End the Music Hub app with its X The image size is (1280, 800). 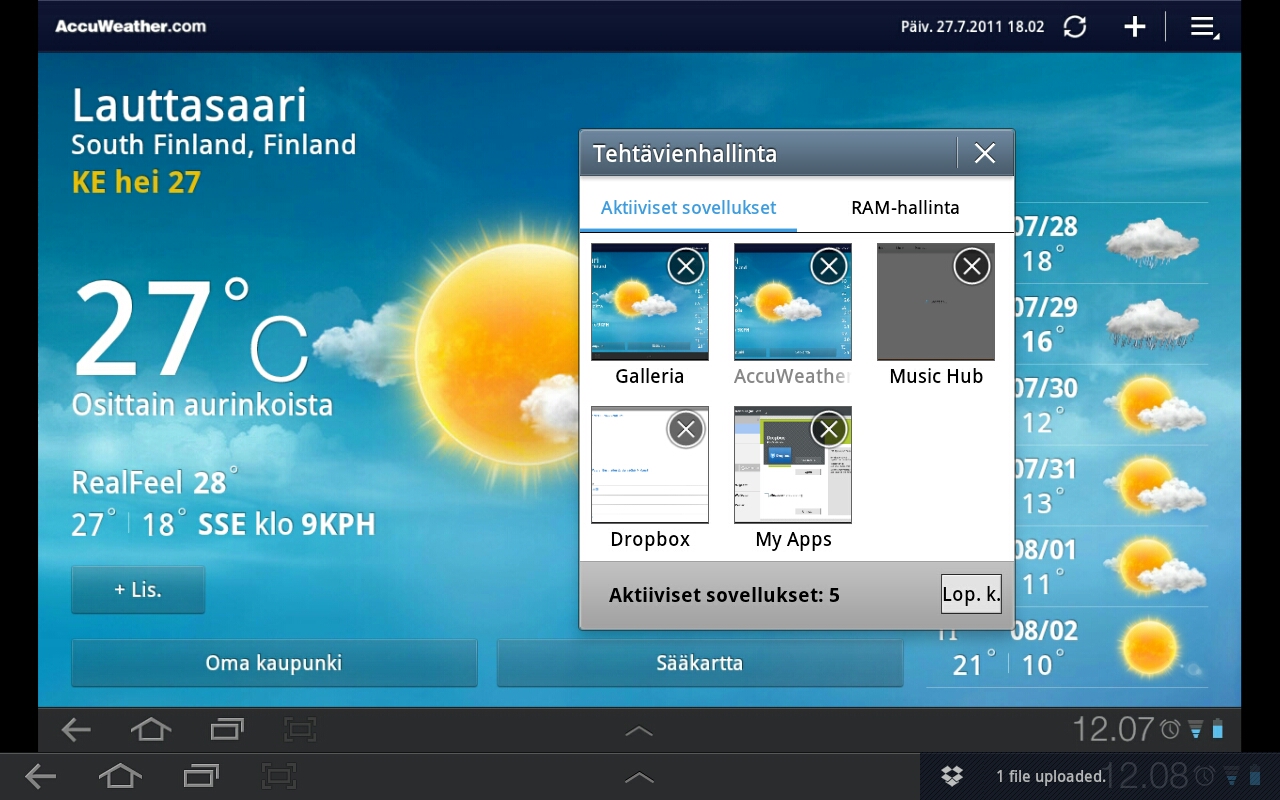pos(972,266)
